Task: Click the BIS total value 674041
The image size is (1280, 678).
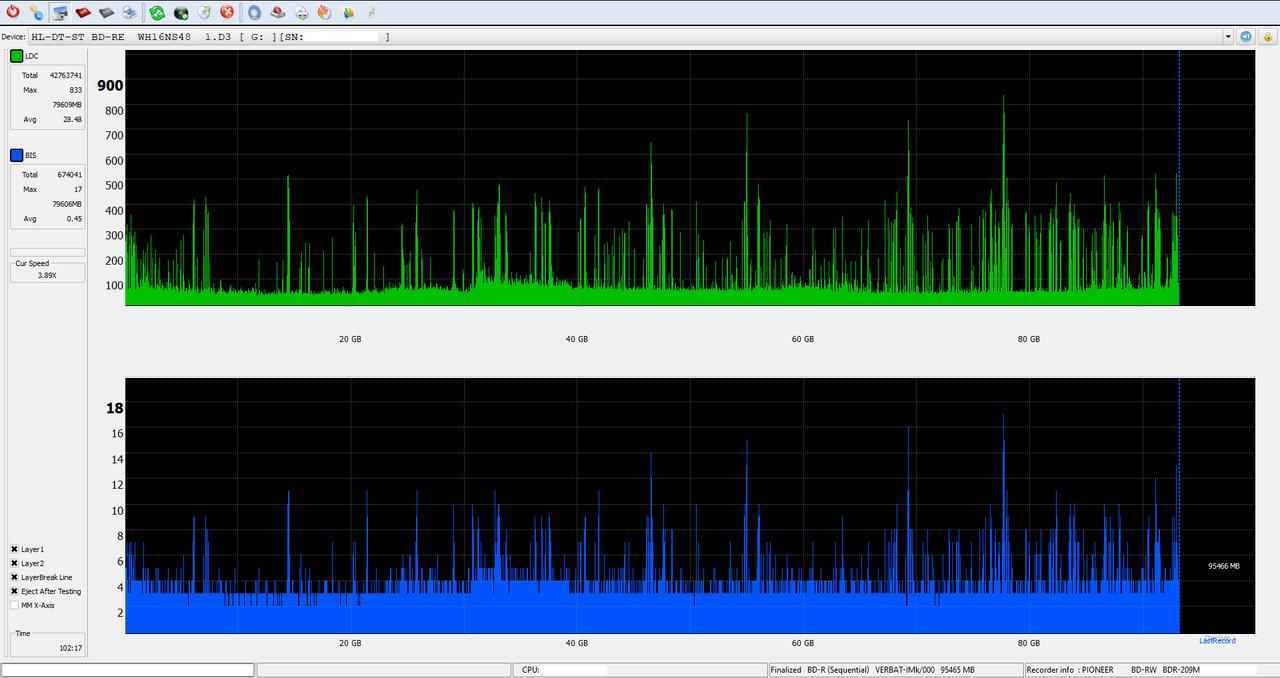Action: click(68, 174)
